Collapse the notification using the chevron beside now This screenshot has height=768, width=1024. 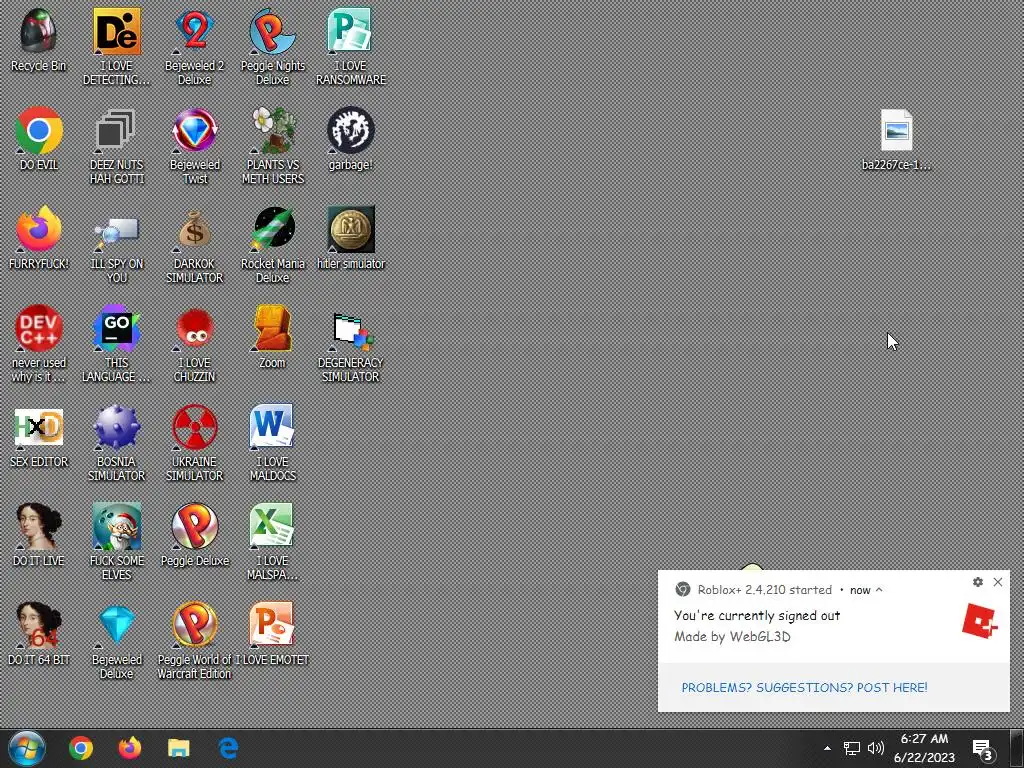click(x=879, y=590)
